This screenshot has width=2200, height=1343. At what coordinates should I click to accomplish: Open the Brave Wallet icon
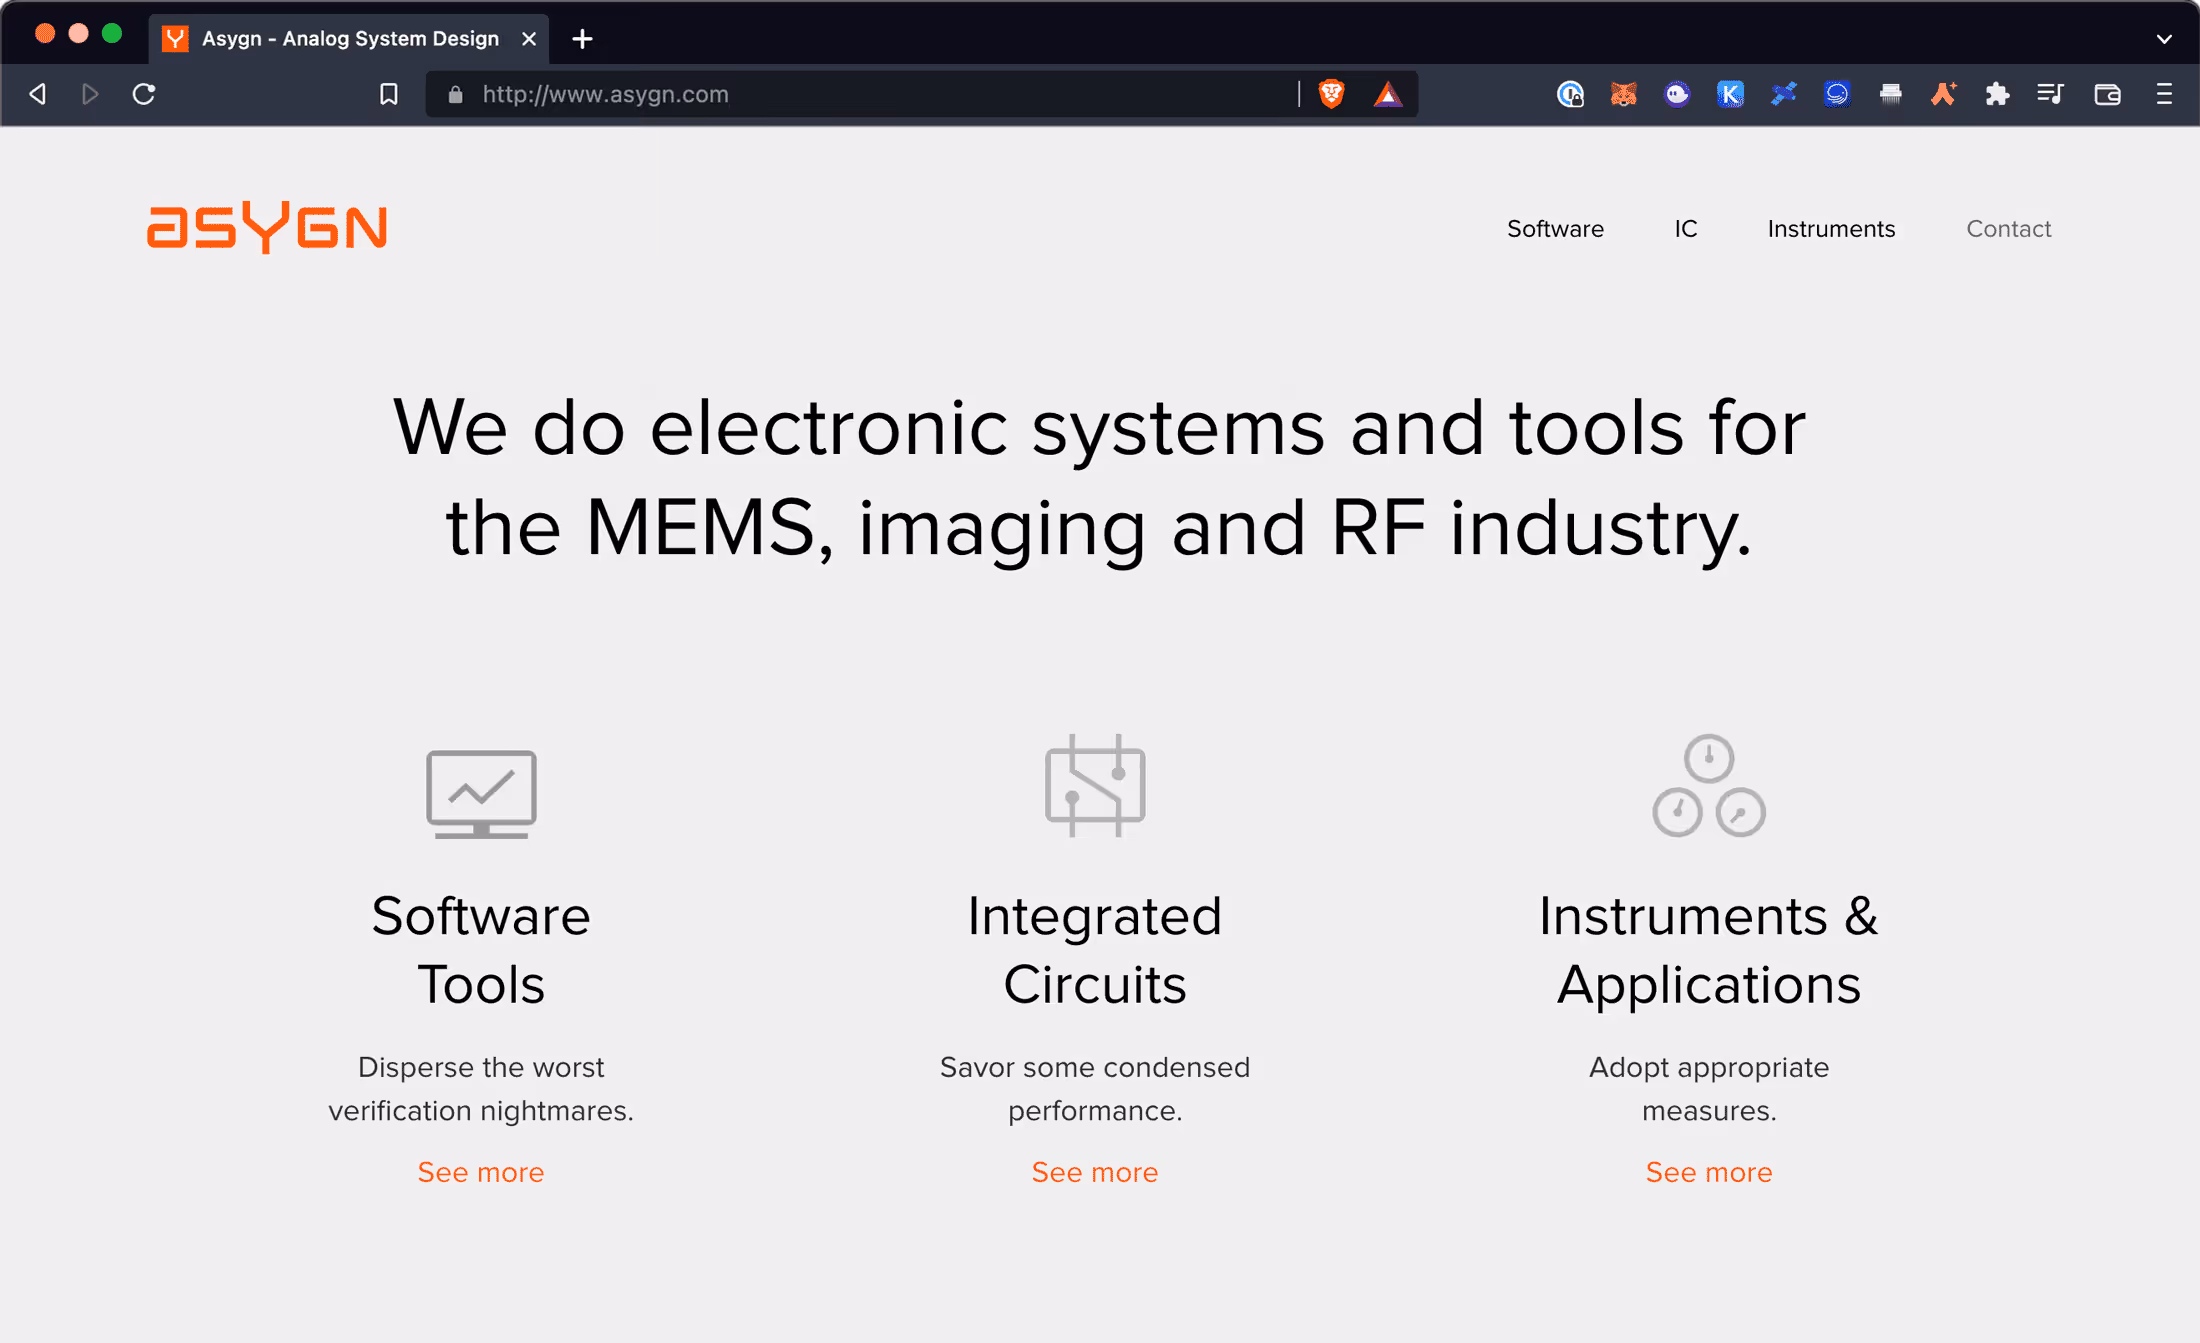point(2107,94)
